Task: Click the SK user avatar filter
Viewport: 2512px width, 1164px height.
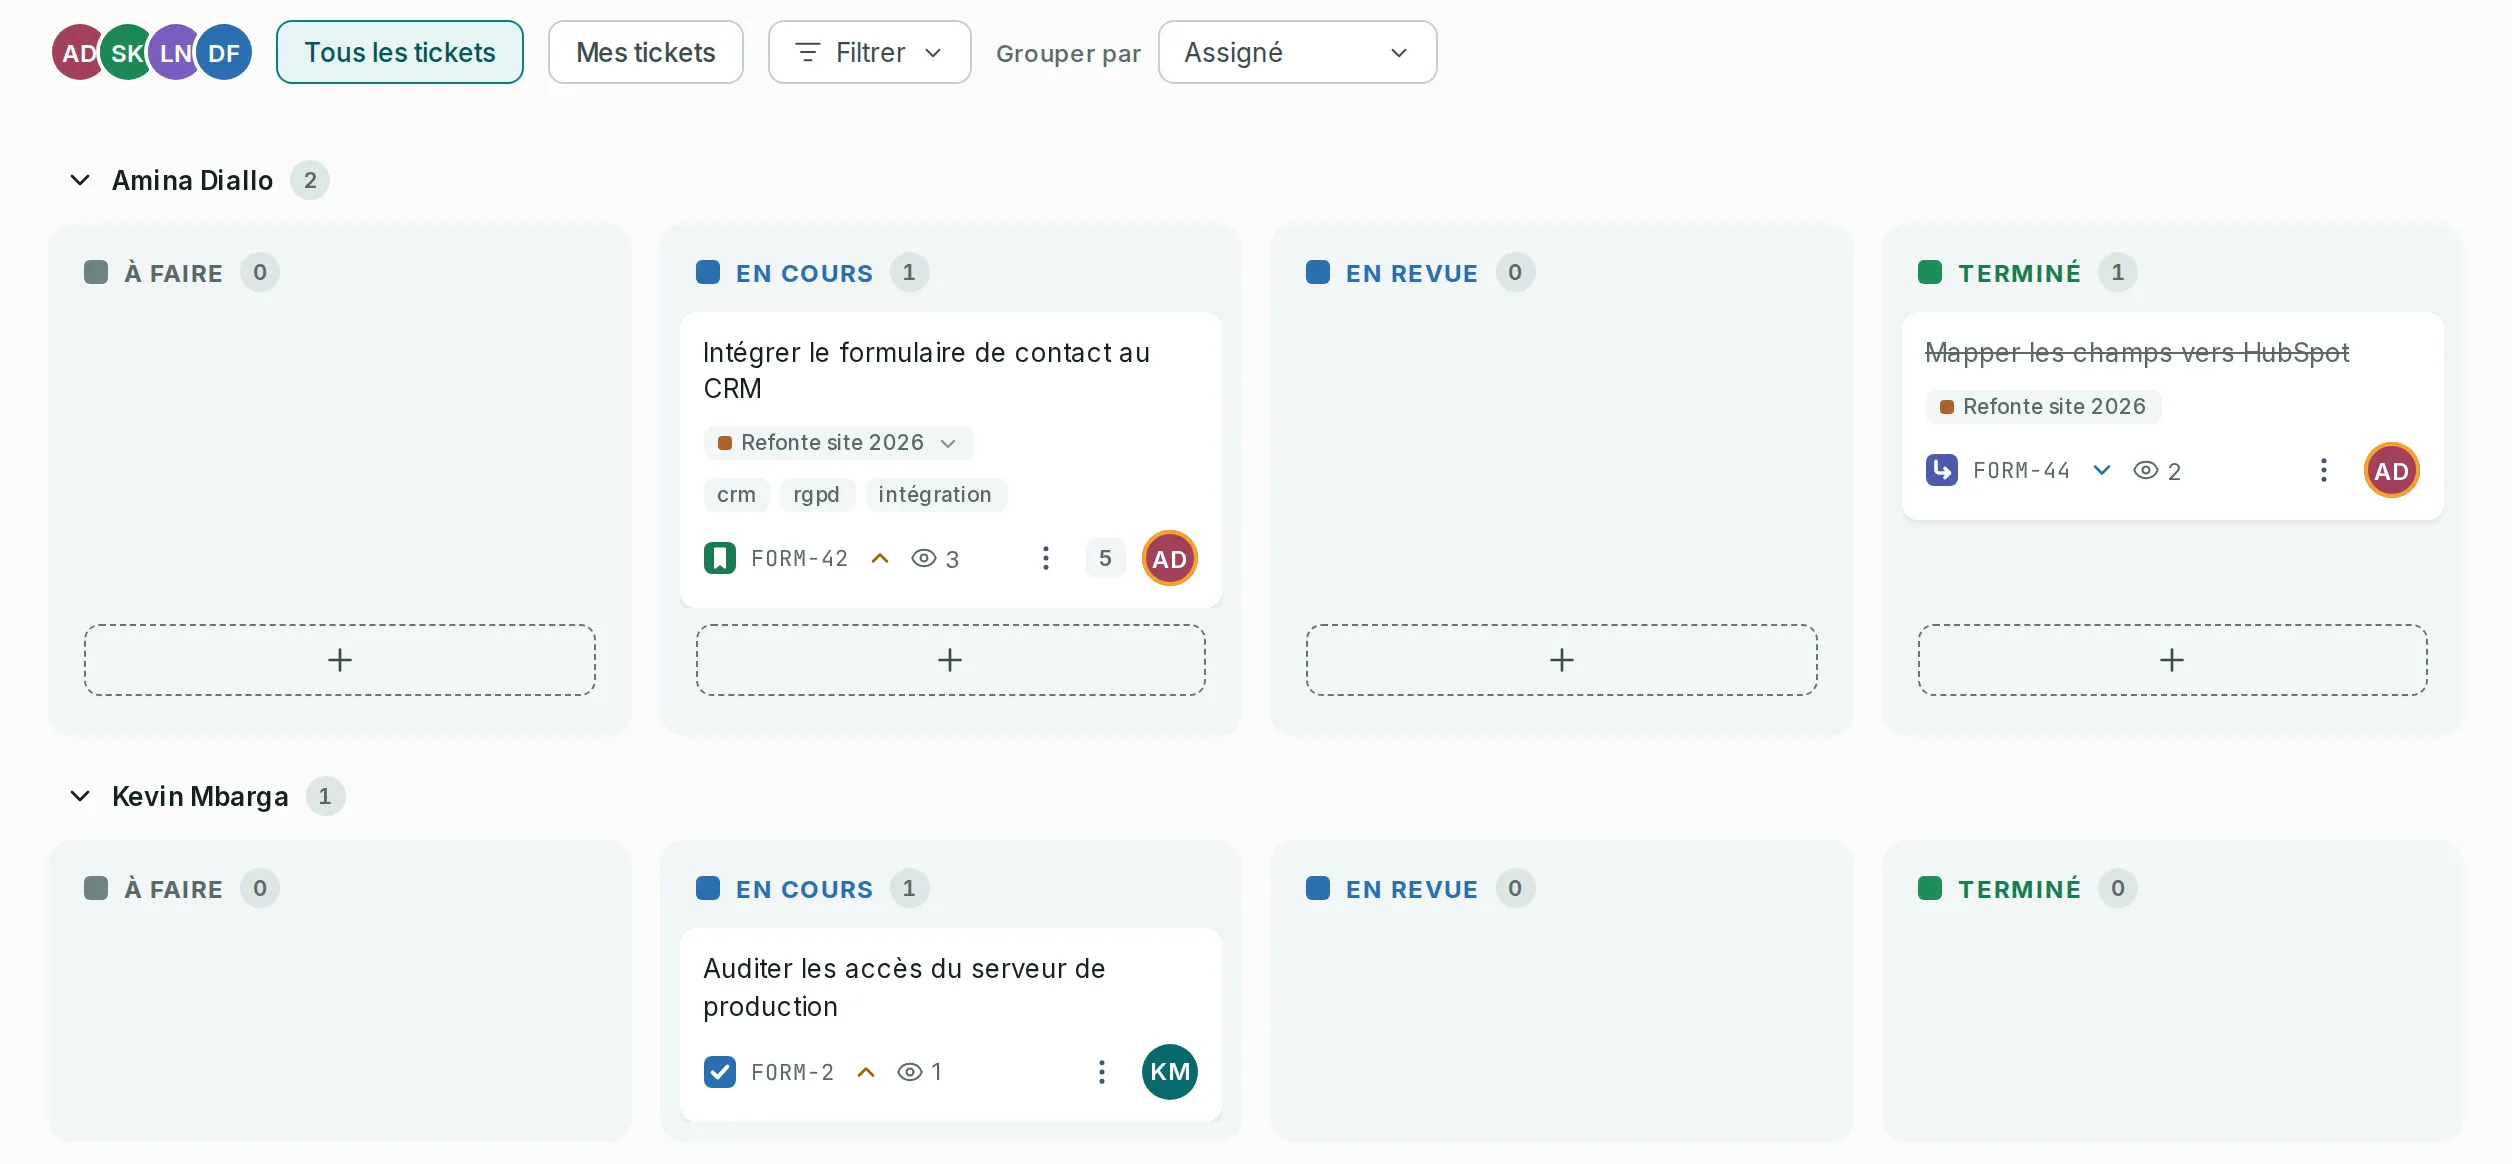Action: tap(127, 53)
